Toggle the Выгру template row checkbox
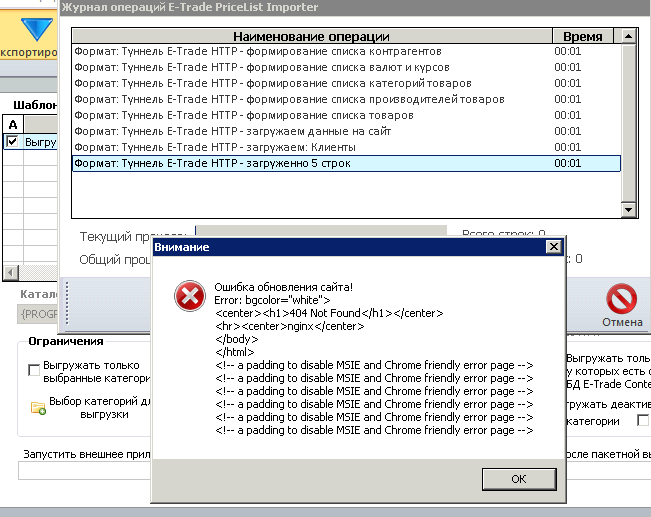 pyautogui.click(x=12, y=141)
